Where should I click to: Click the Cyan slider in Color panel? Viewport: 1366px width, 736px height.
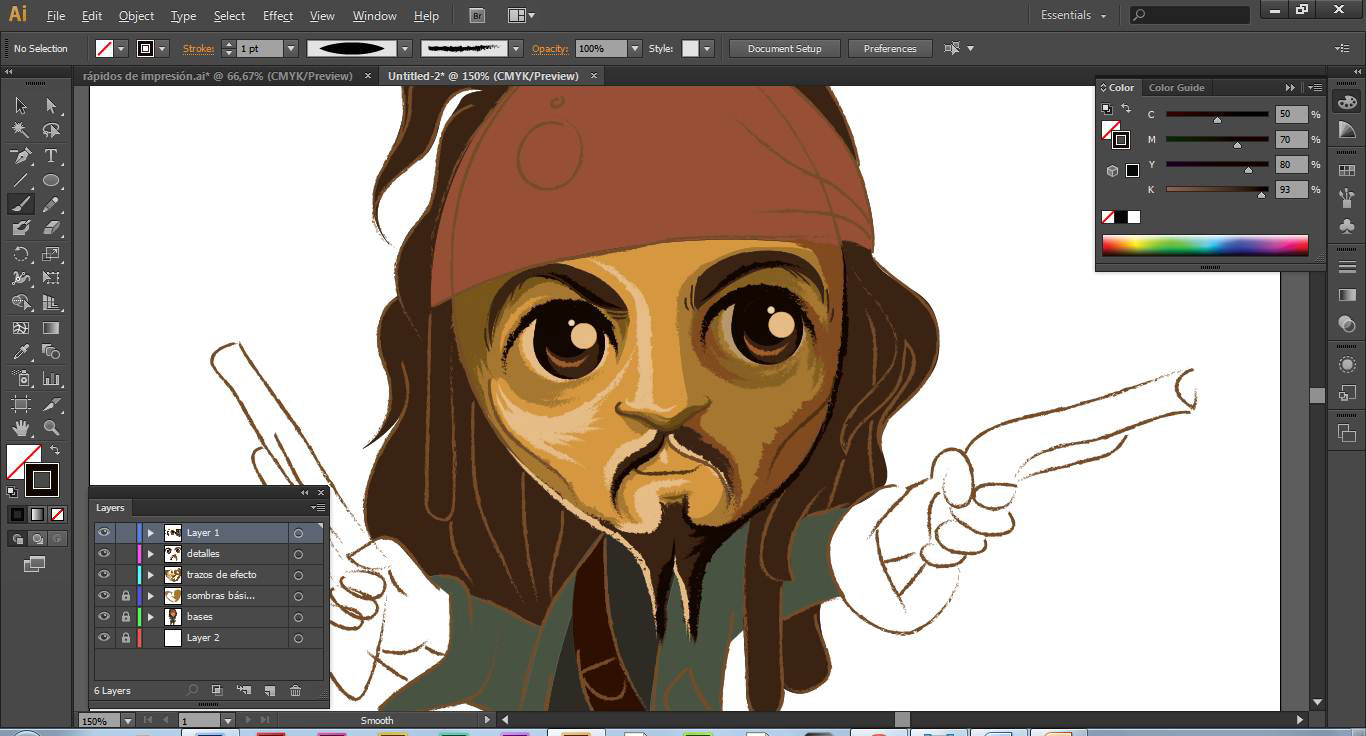[1217, 115]
